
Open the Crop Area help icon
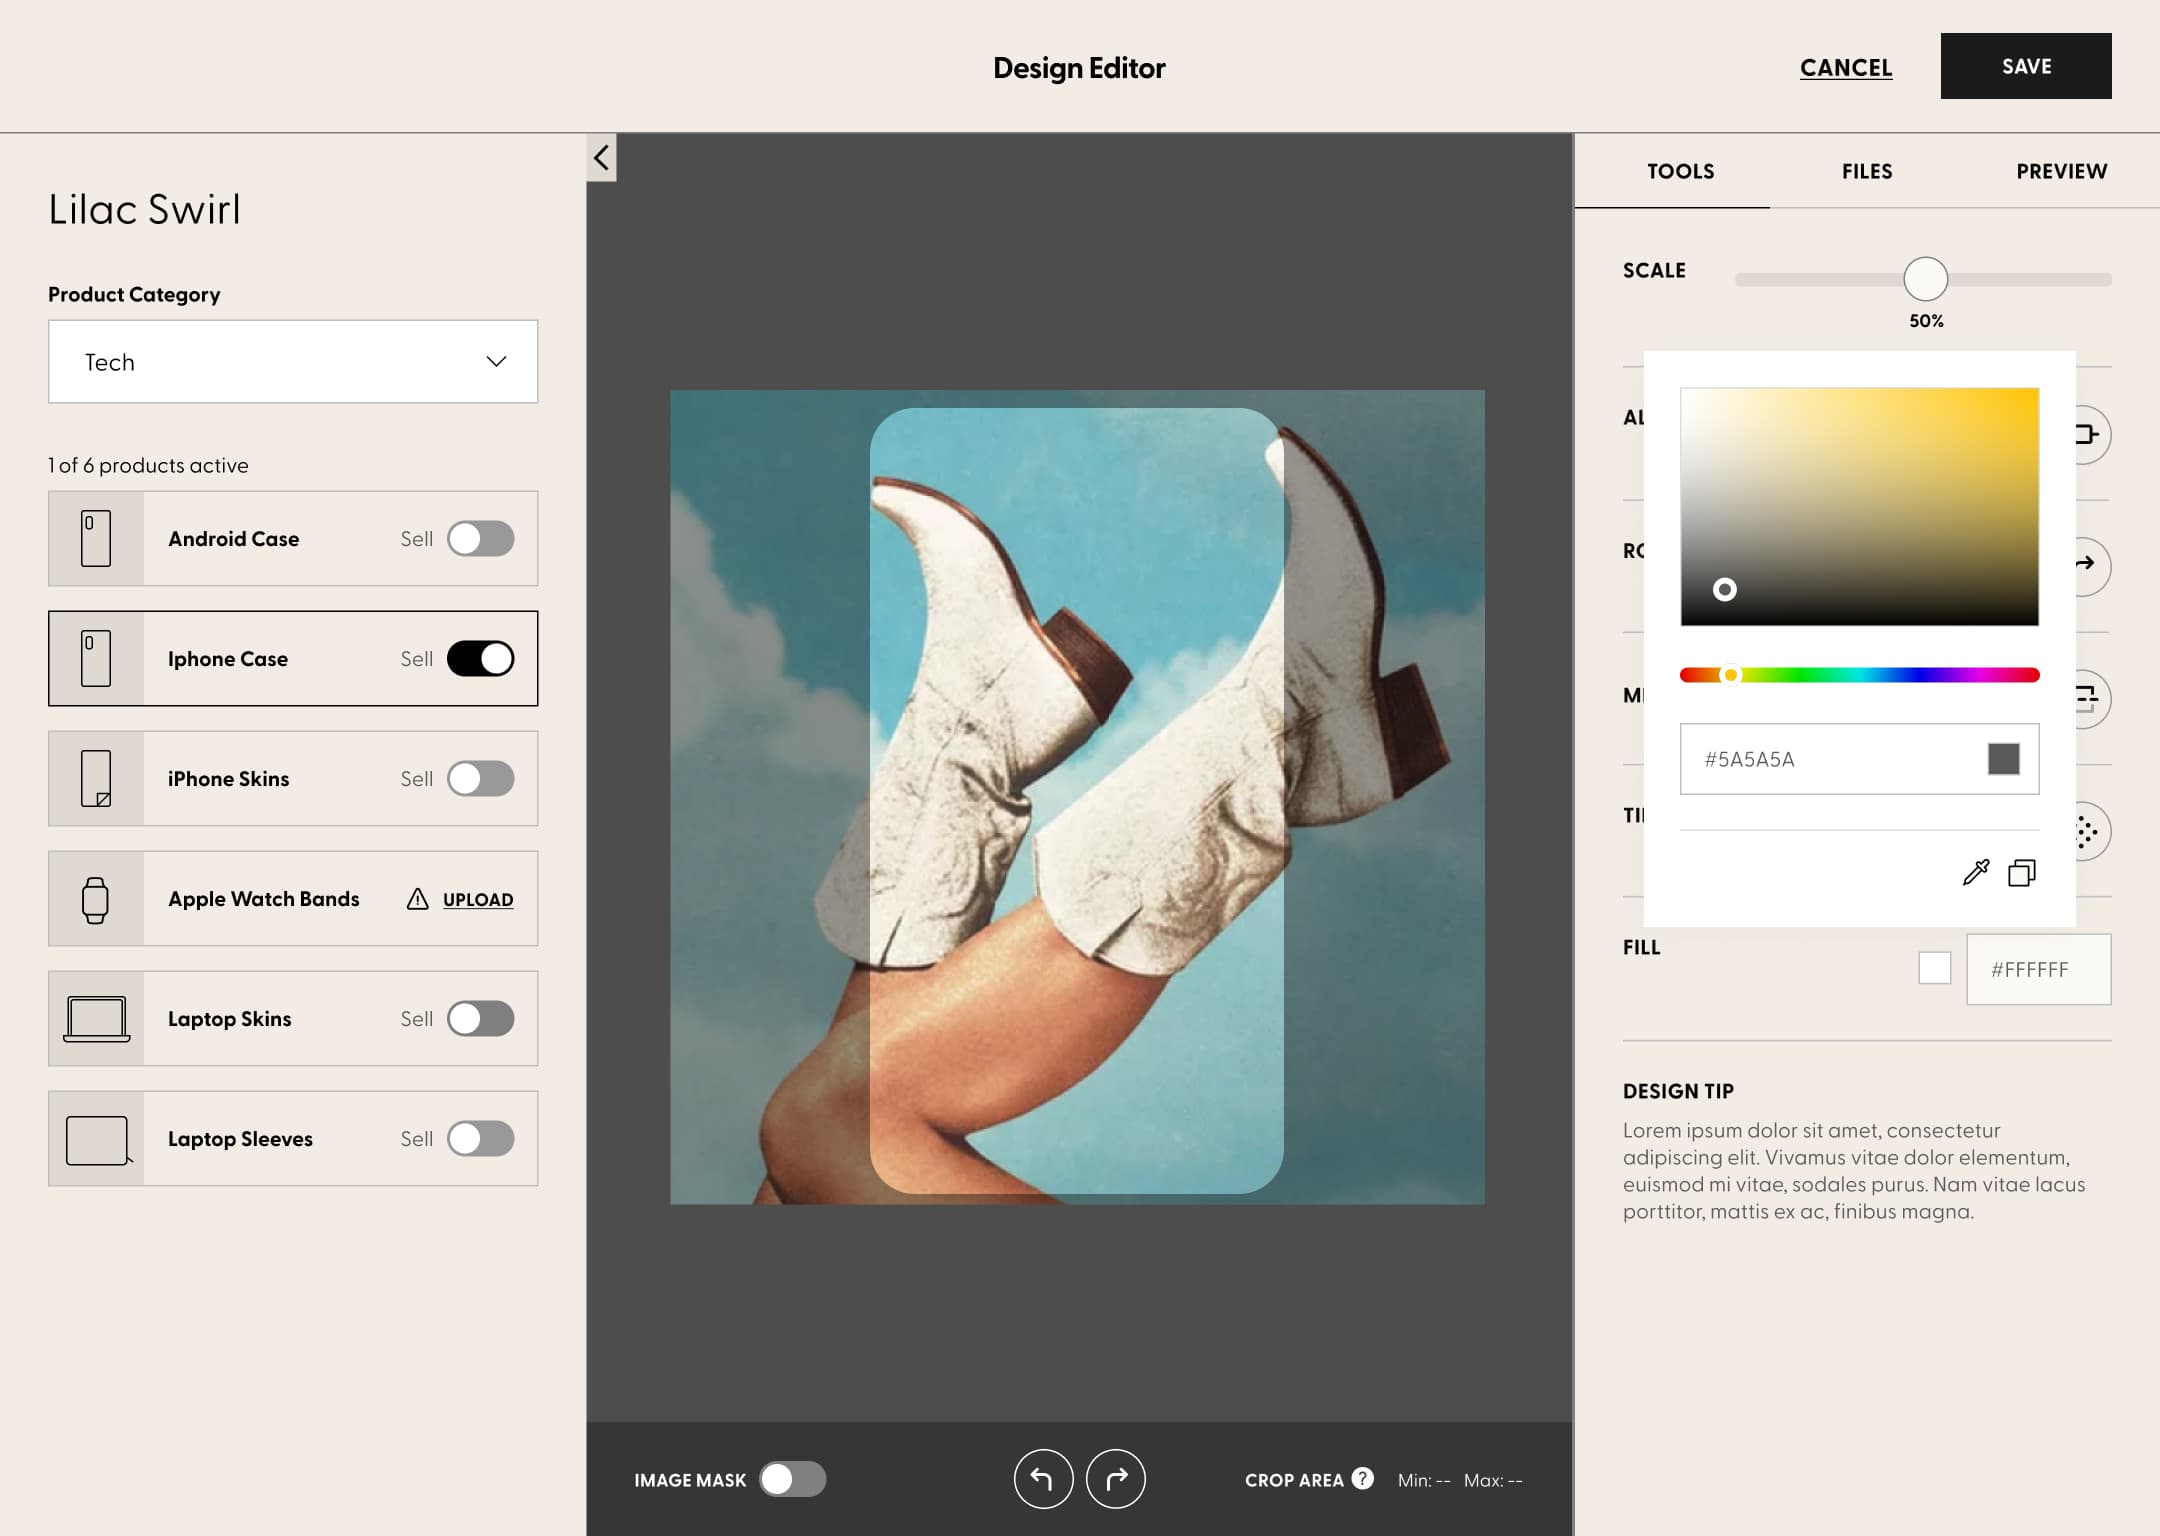(x=1362, y=1478)
